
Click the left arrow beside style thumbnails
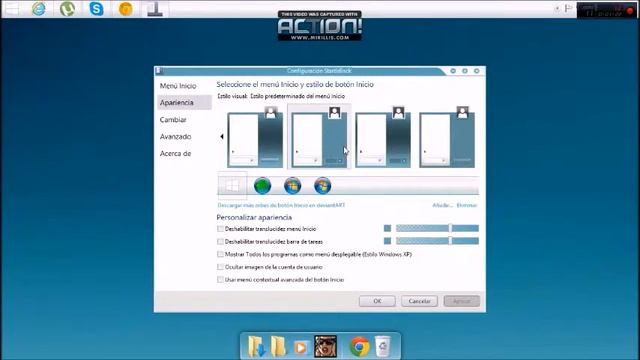click(222, 136)
